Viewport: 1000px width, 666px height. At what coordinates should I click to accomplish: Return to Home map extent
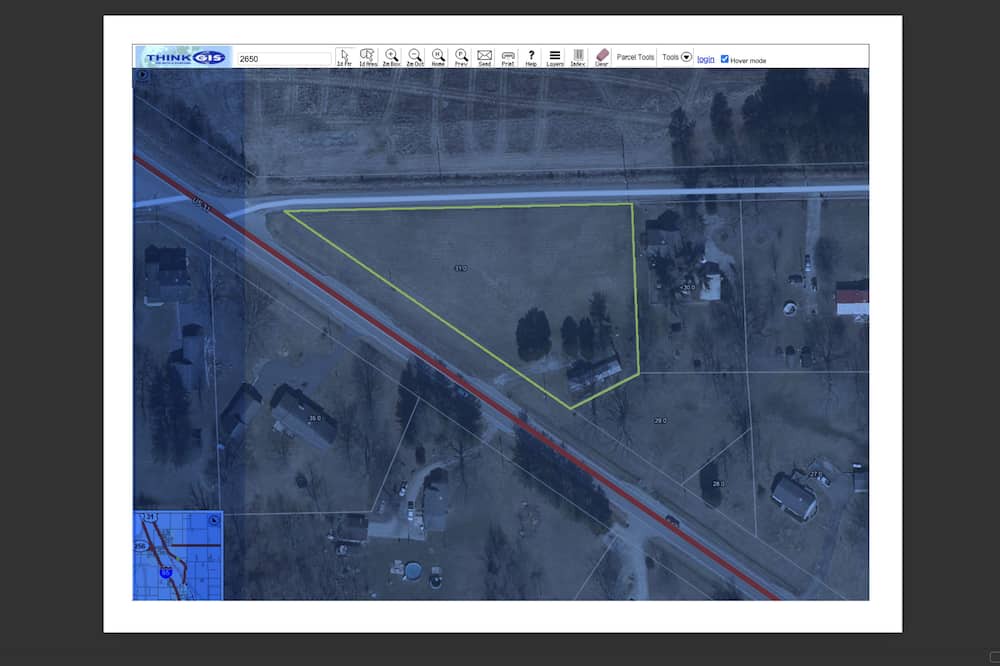(x=438, y=56)
